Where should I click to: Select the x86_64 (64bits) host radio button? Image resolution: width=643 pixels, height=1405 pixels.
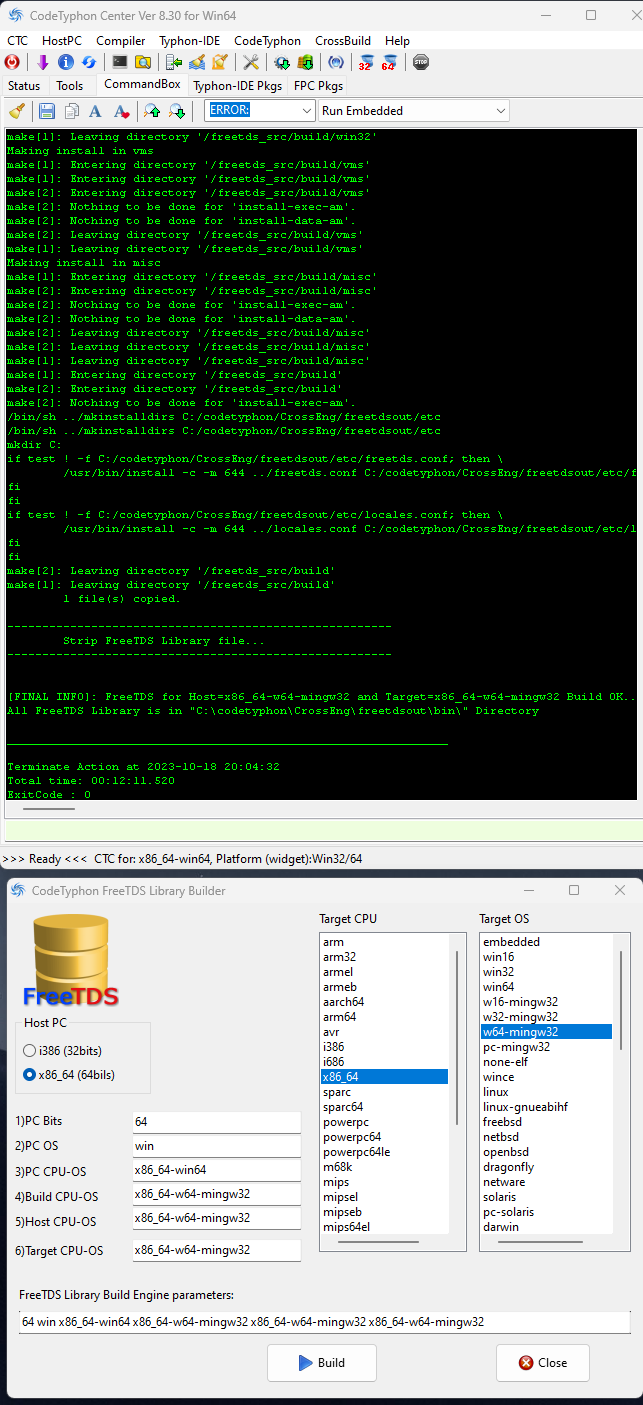coord(29,1074)
